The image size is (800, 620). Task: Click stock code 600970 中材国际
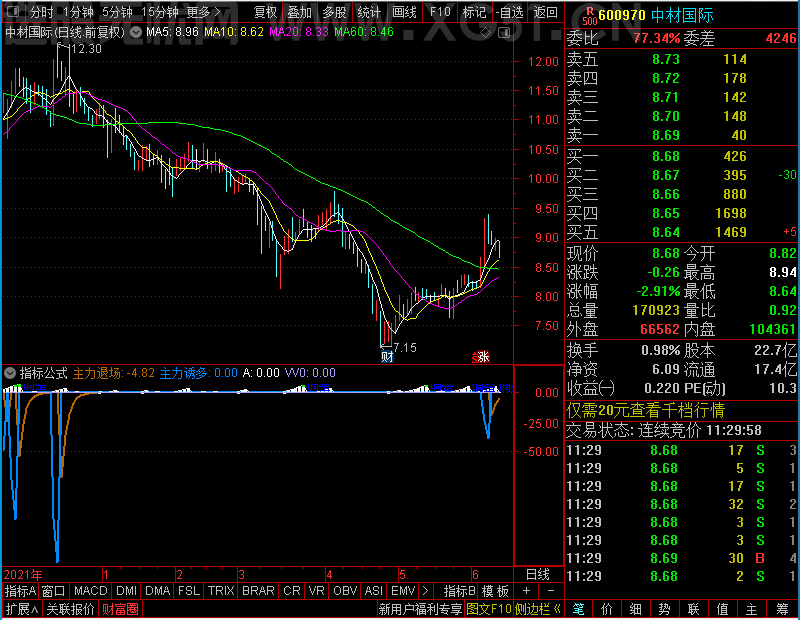[x=656, y=15]
